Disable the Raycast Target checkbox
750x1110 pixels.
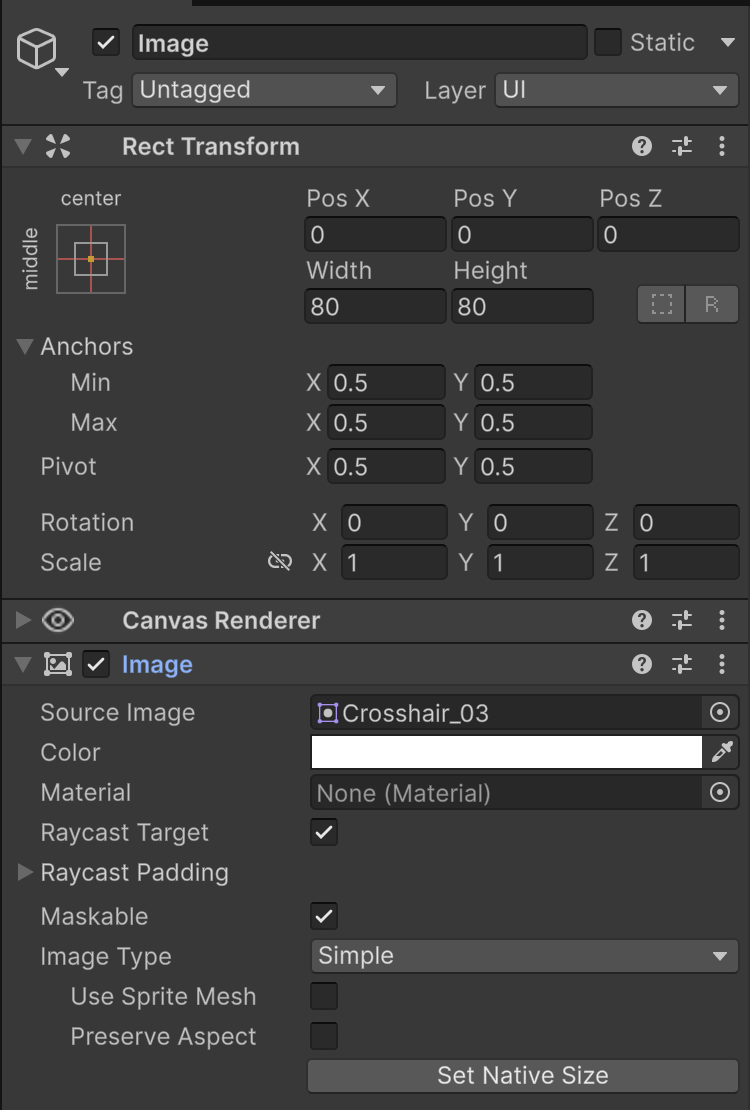click(x=324, y=833)
